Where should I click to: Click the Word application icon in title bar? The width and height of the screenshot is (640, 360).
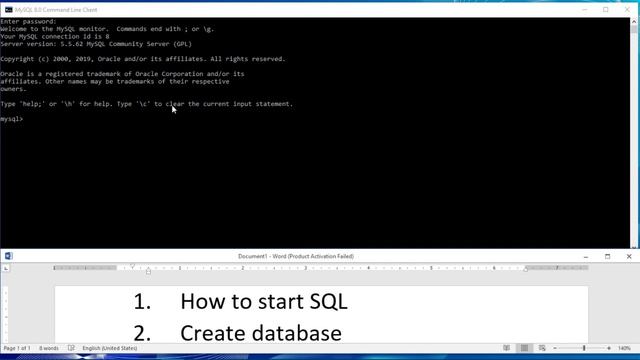[x=9, y=256]
